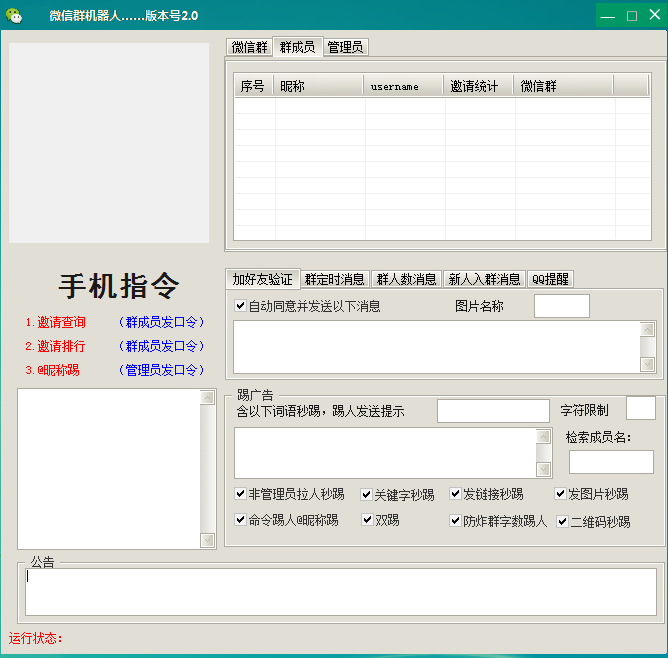Maximize the robot window

(632, 16)
